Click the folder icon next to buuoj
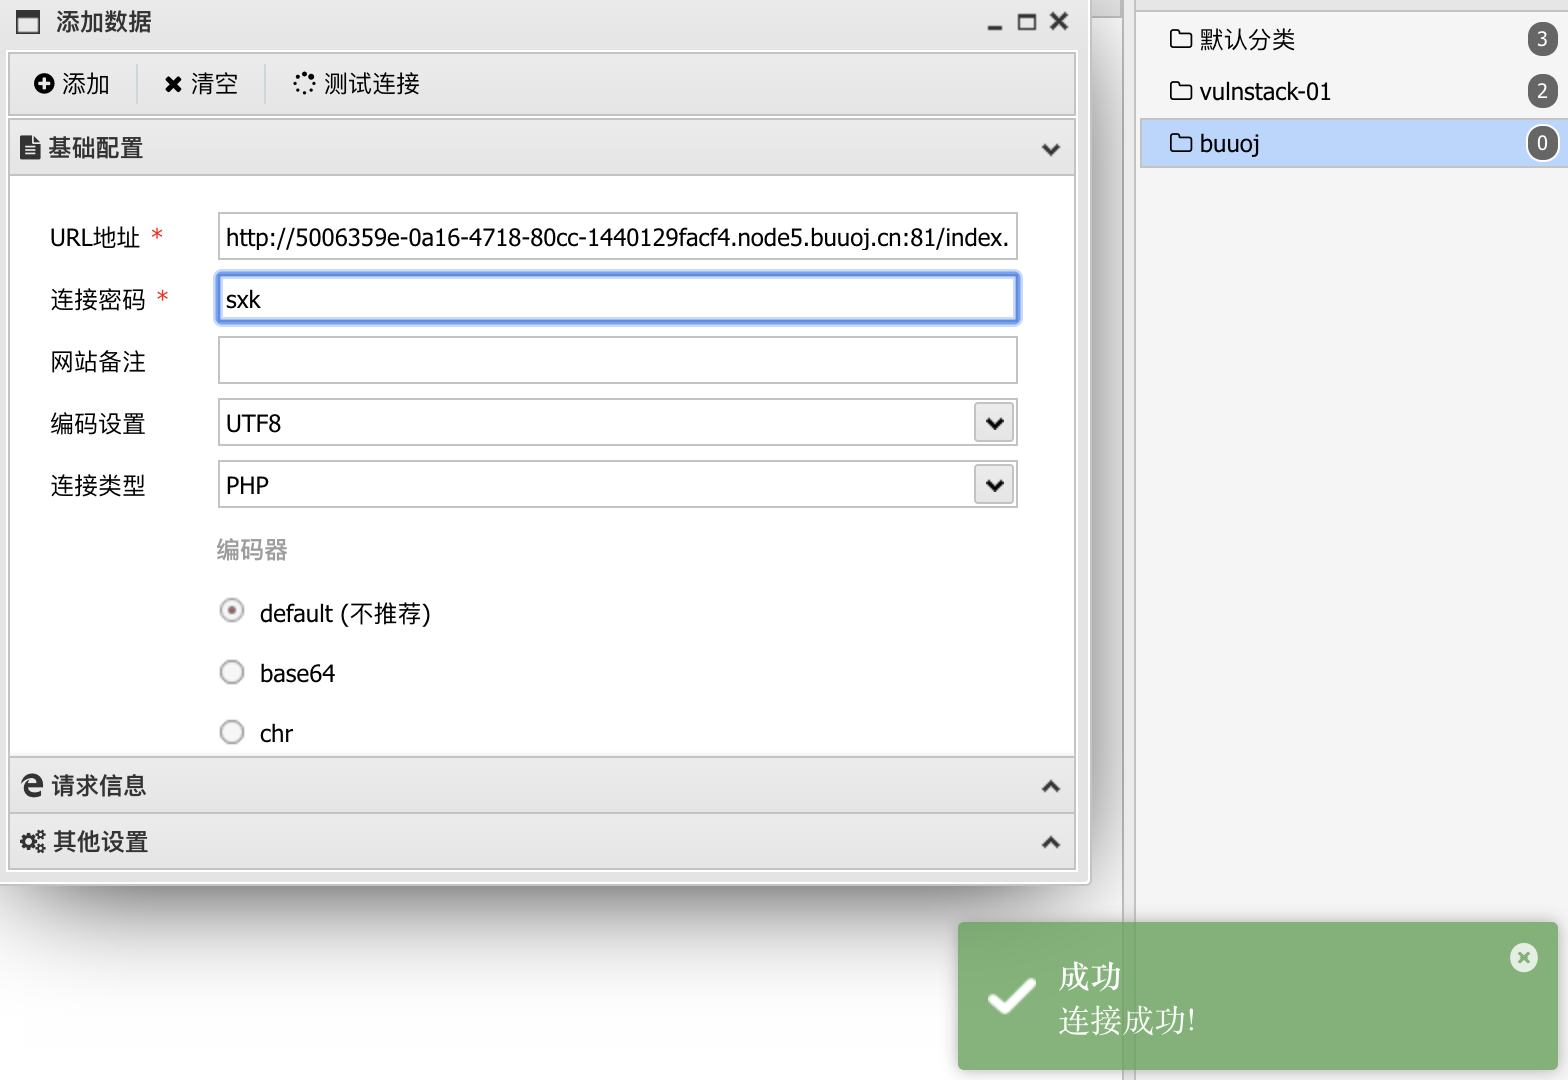1568x1080 pixels. tap(1181, 143)
